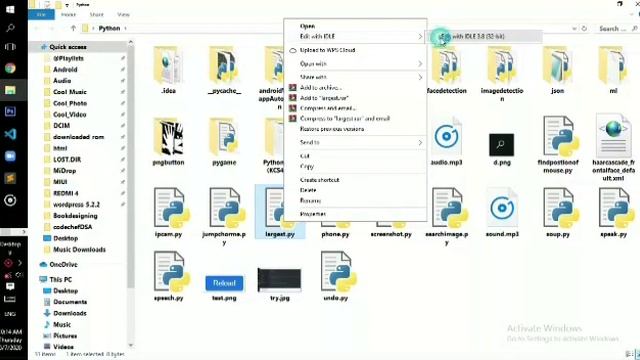
Task: Choose Edit with IDLE 3.8 (32-bit)
Action: tap(485, 36)
